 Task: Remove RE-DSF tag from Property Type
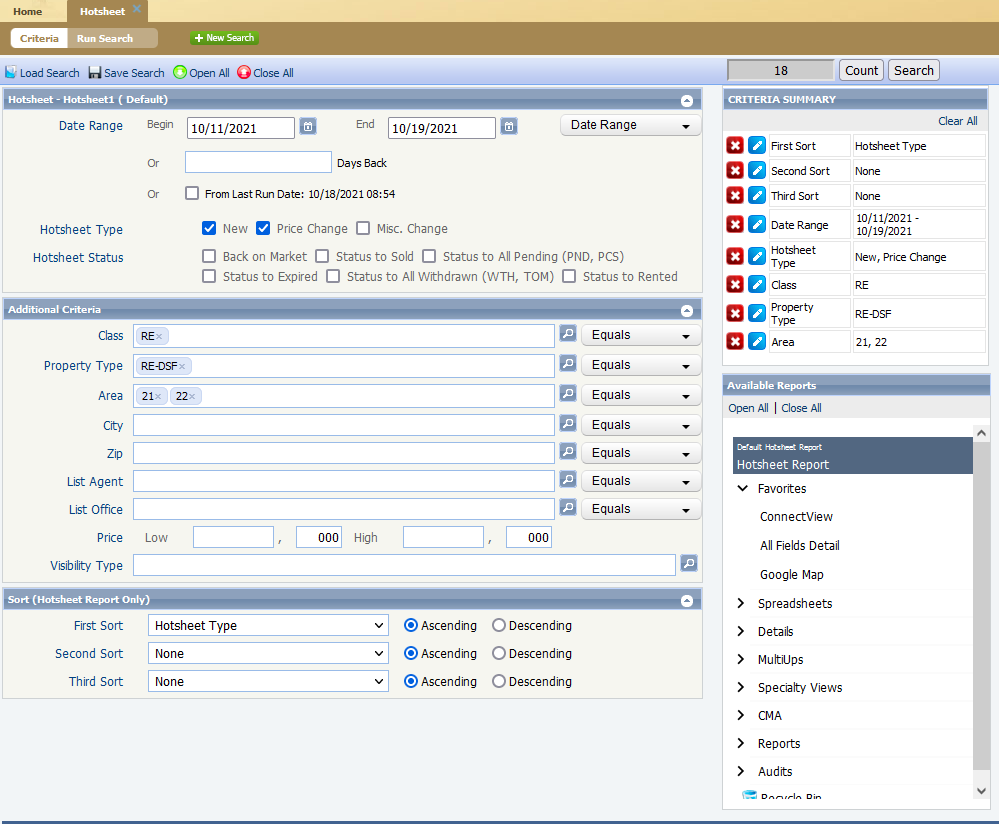[182, 366]
